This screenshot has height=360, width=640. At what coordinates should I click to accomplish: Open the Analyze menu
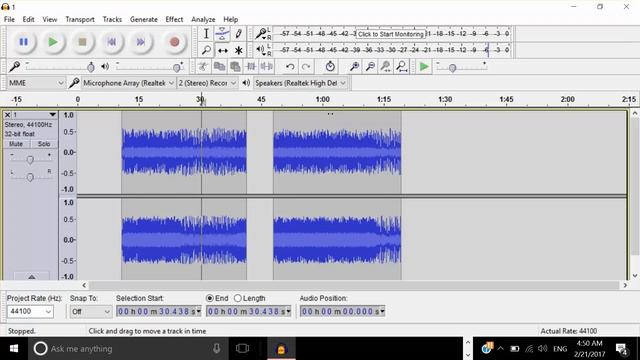click(x=203, y=19)
